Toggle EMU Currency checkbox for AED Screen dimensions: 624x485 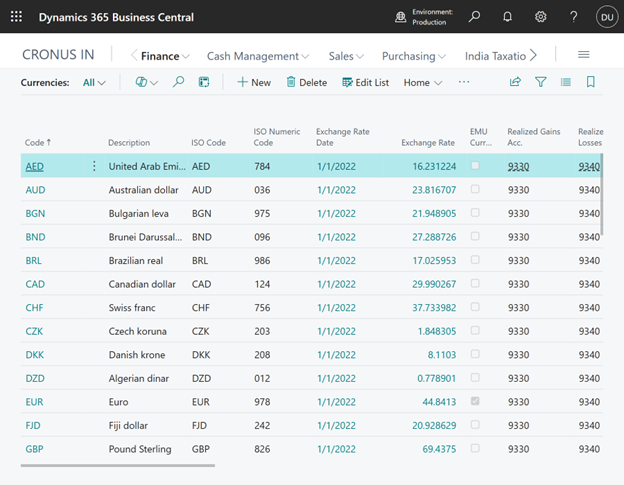[475, 166]
